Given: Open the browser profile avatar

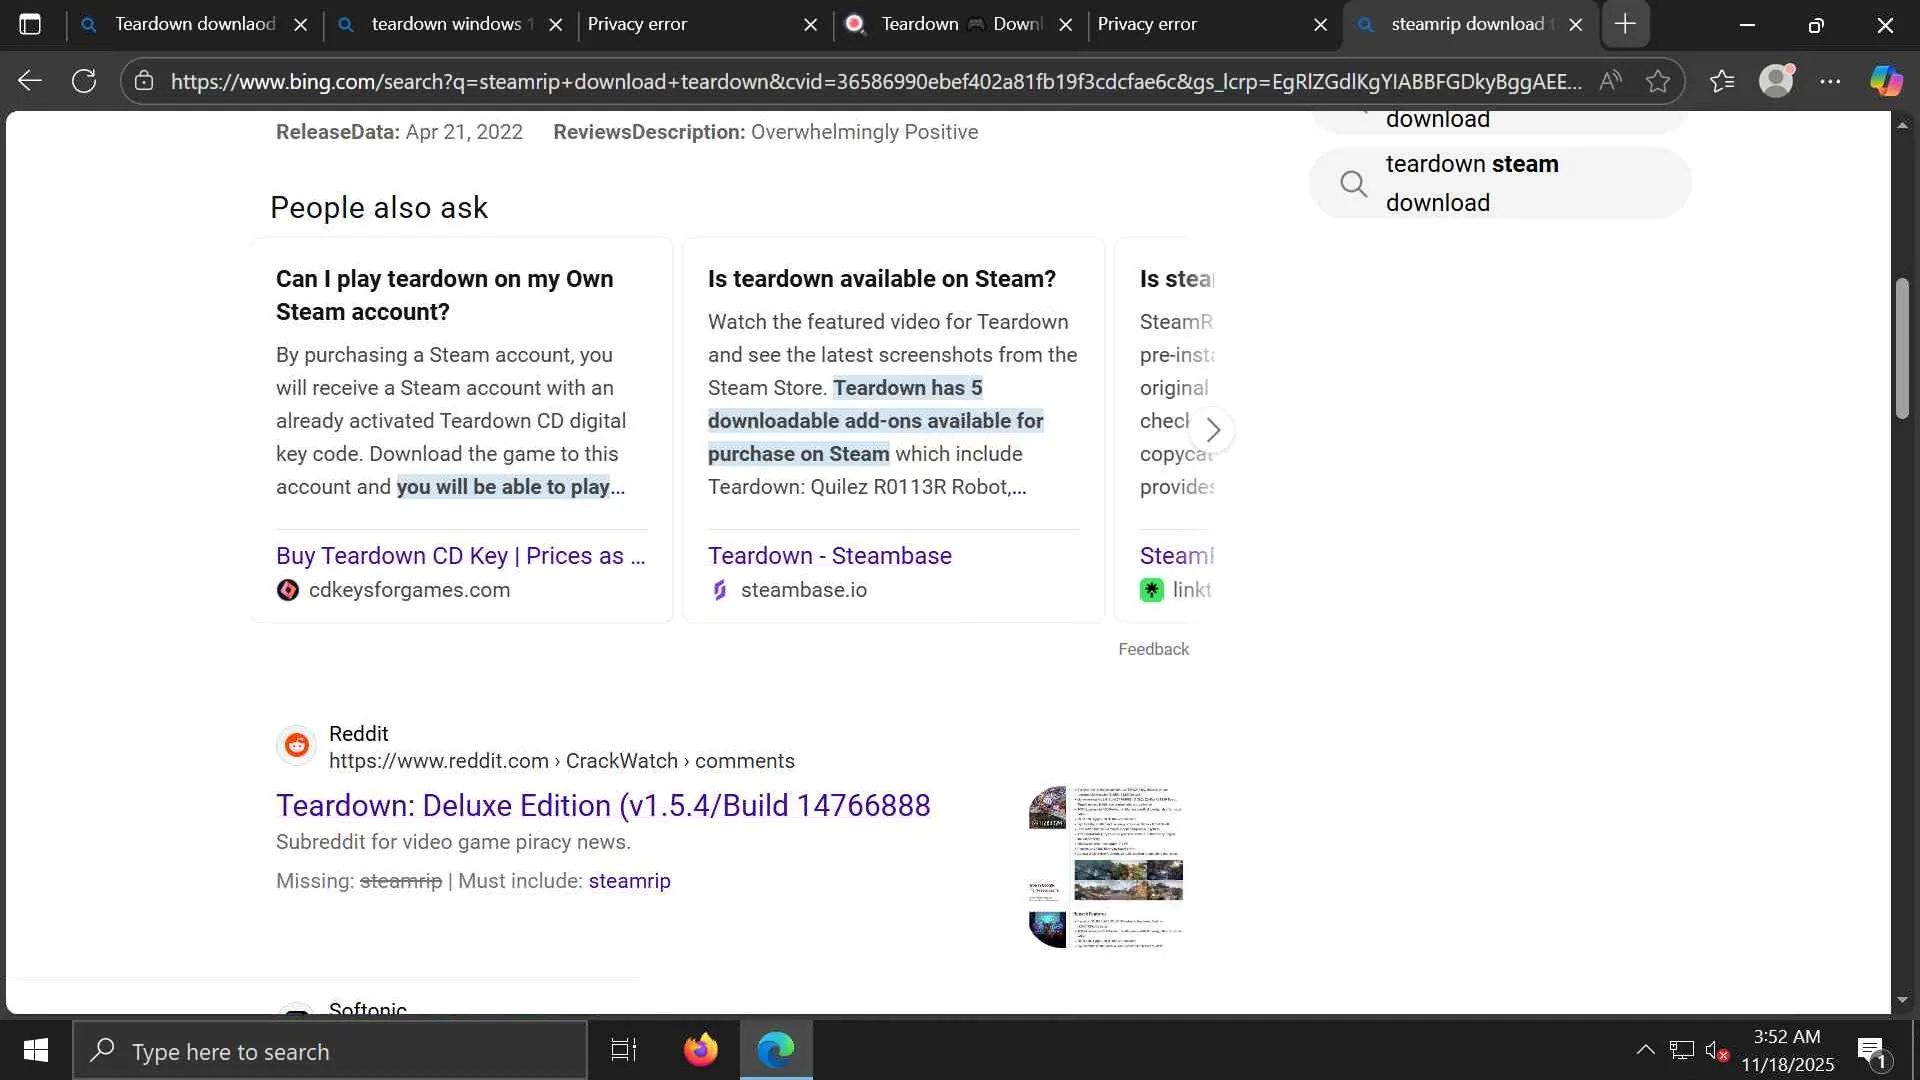Looking at the screenshot, I should click(x=1776, y=81).
